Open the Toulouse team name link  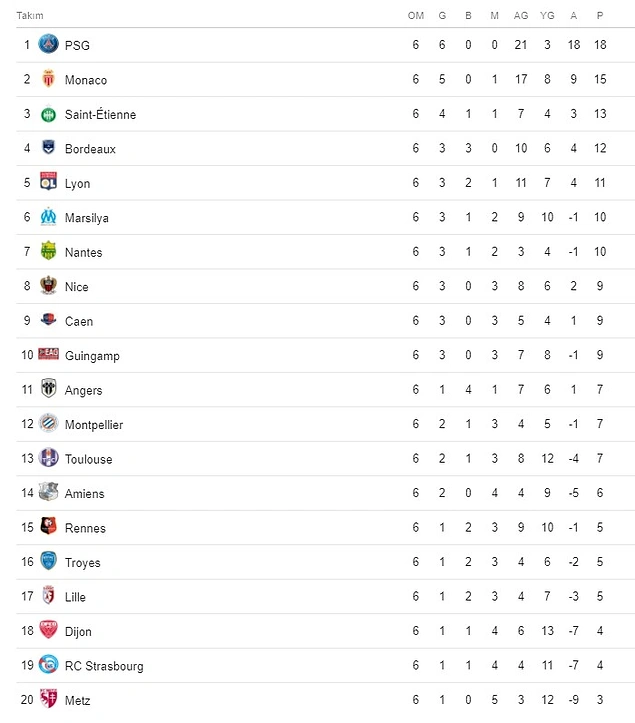coord(88,459)
